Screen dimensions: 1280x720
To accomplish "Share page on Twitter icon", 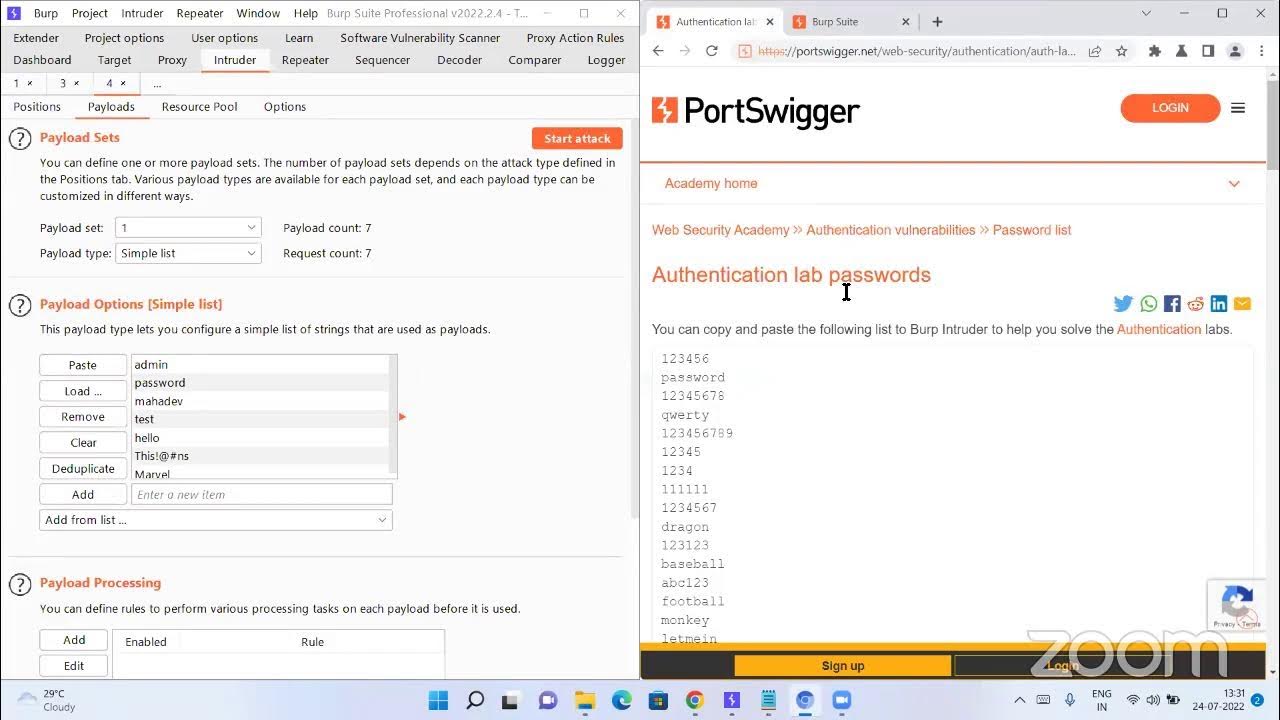I will [x=1123, y=304].
